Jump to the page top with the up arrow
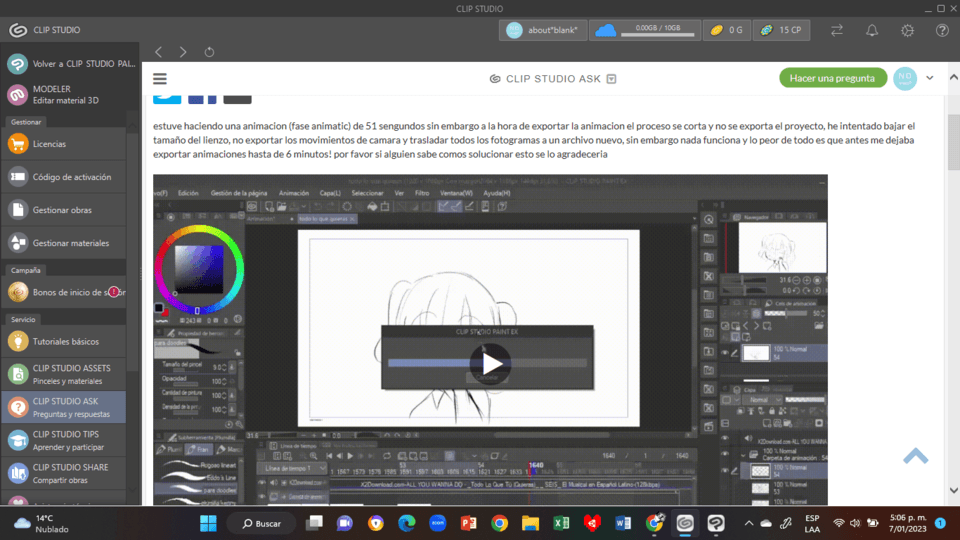 coord(915,456)
